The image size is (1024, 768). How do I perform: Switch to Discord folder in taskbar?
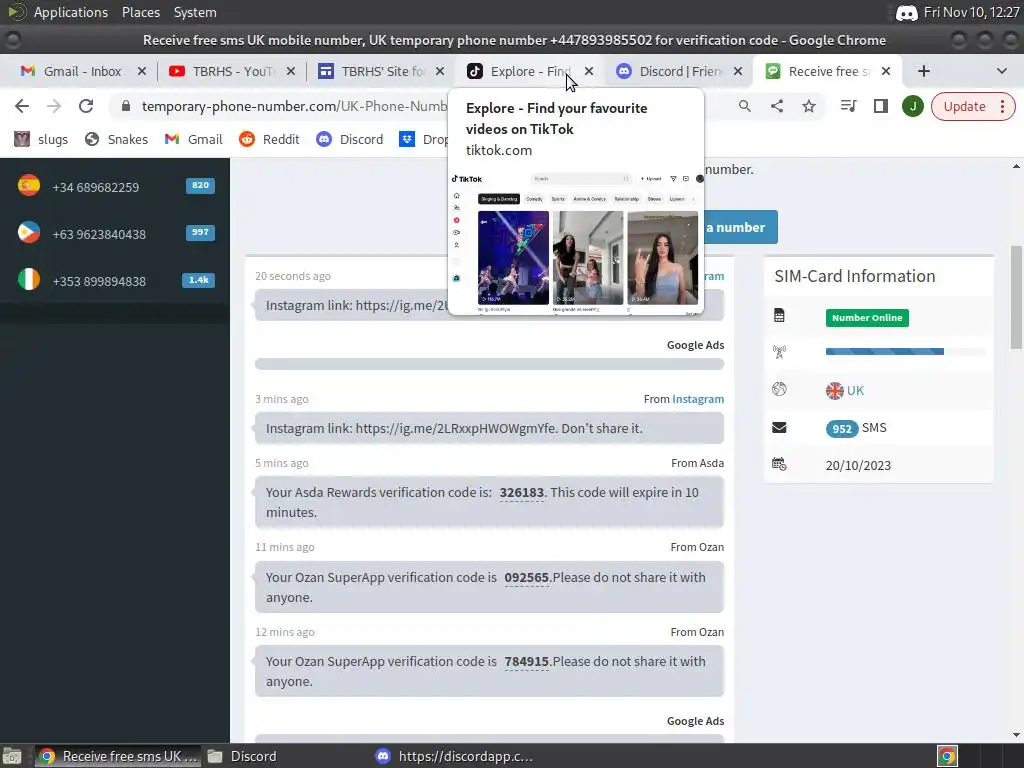point(242,756)
